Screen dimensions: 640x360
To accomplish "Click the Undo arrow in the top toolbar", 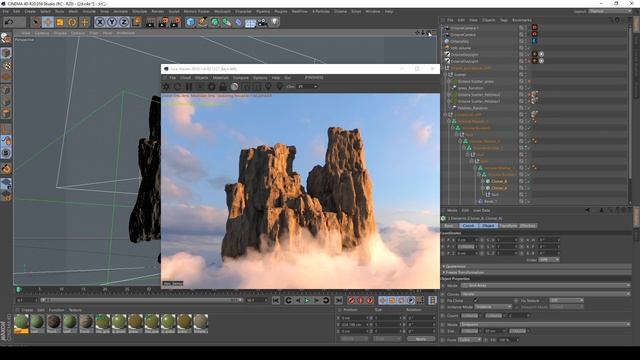I will click(x=9, y=22).
